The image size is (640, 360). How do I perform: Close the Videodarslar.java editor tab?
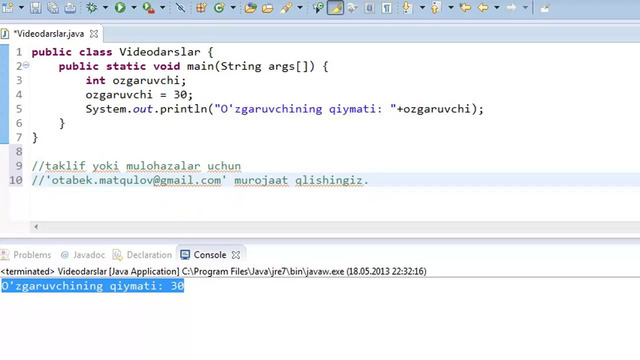click(x=94, y=34)
